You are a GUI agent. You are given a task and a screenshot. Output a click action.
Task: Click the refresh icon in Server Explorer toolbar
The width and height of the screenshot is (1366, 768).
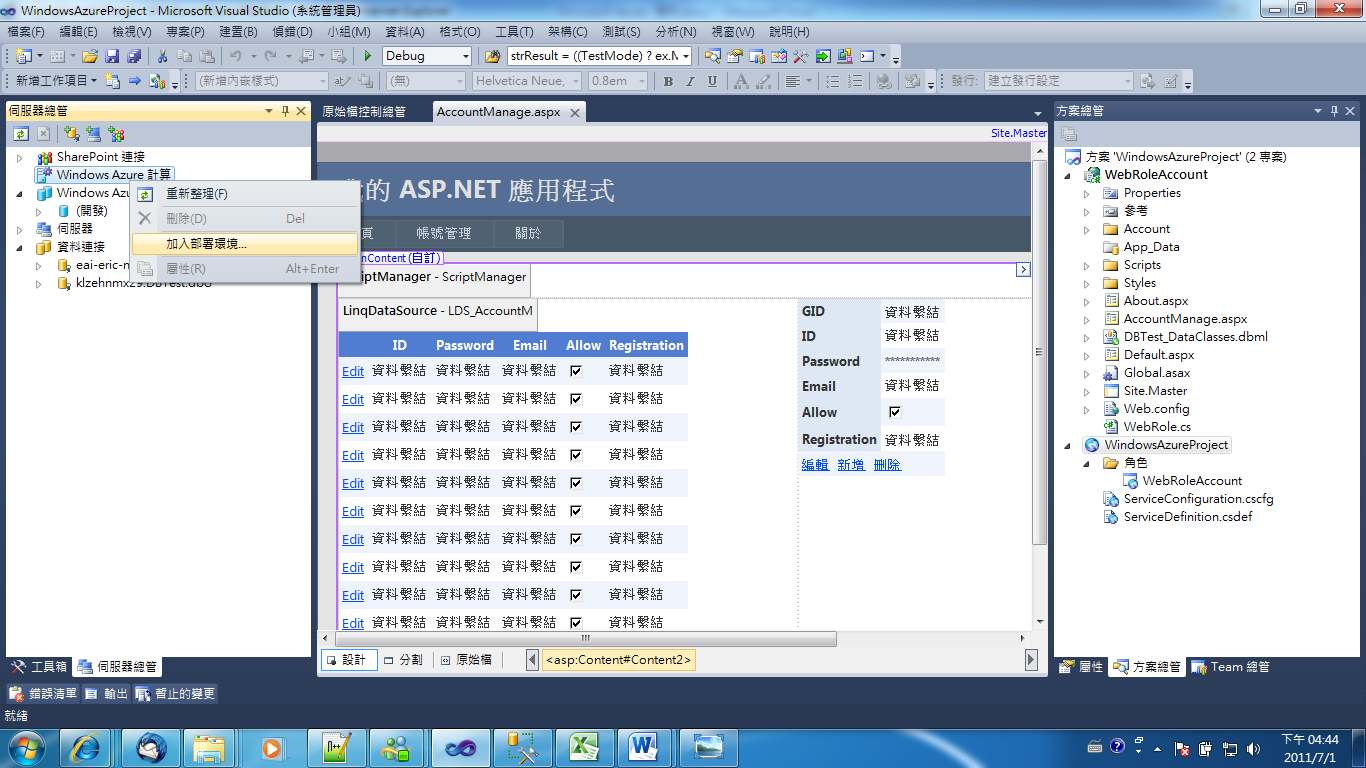point(21,133)
